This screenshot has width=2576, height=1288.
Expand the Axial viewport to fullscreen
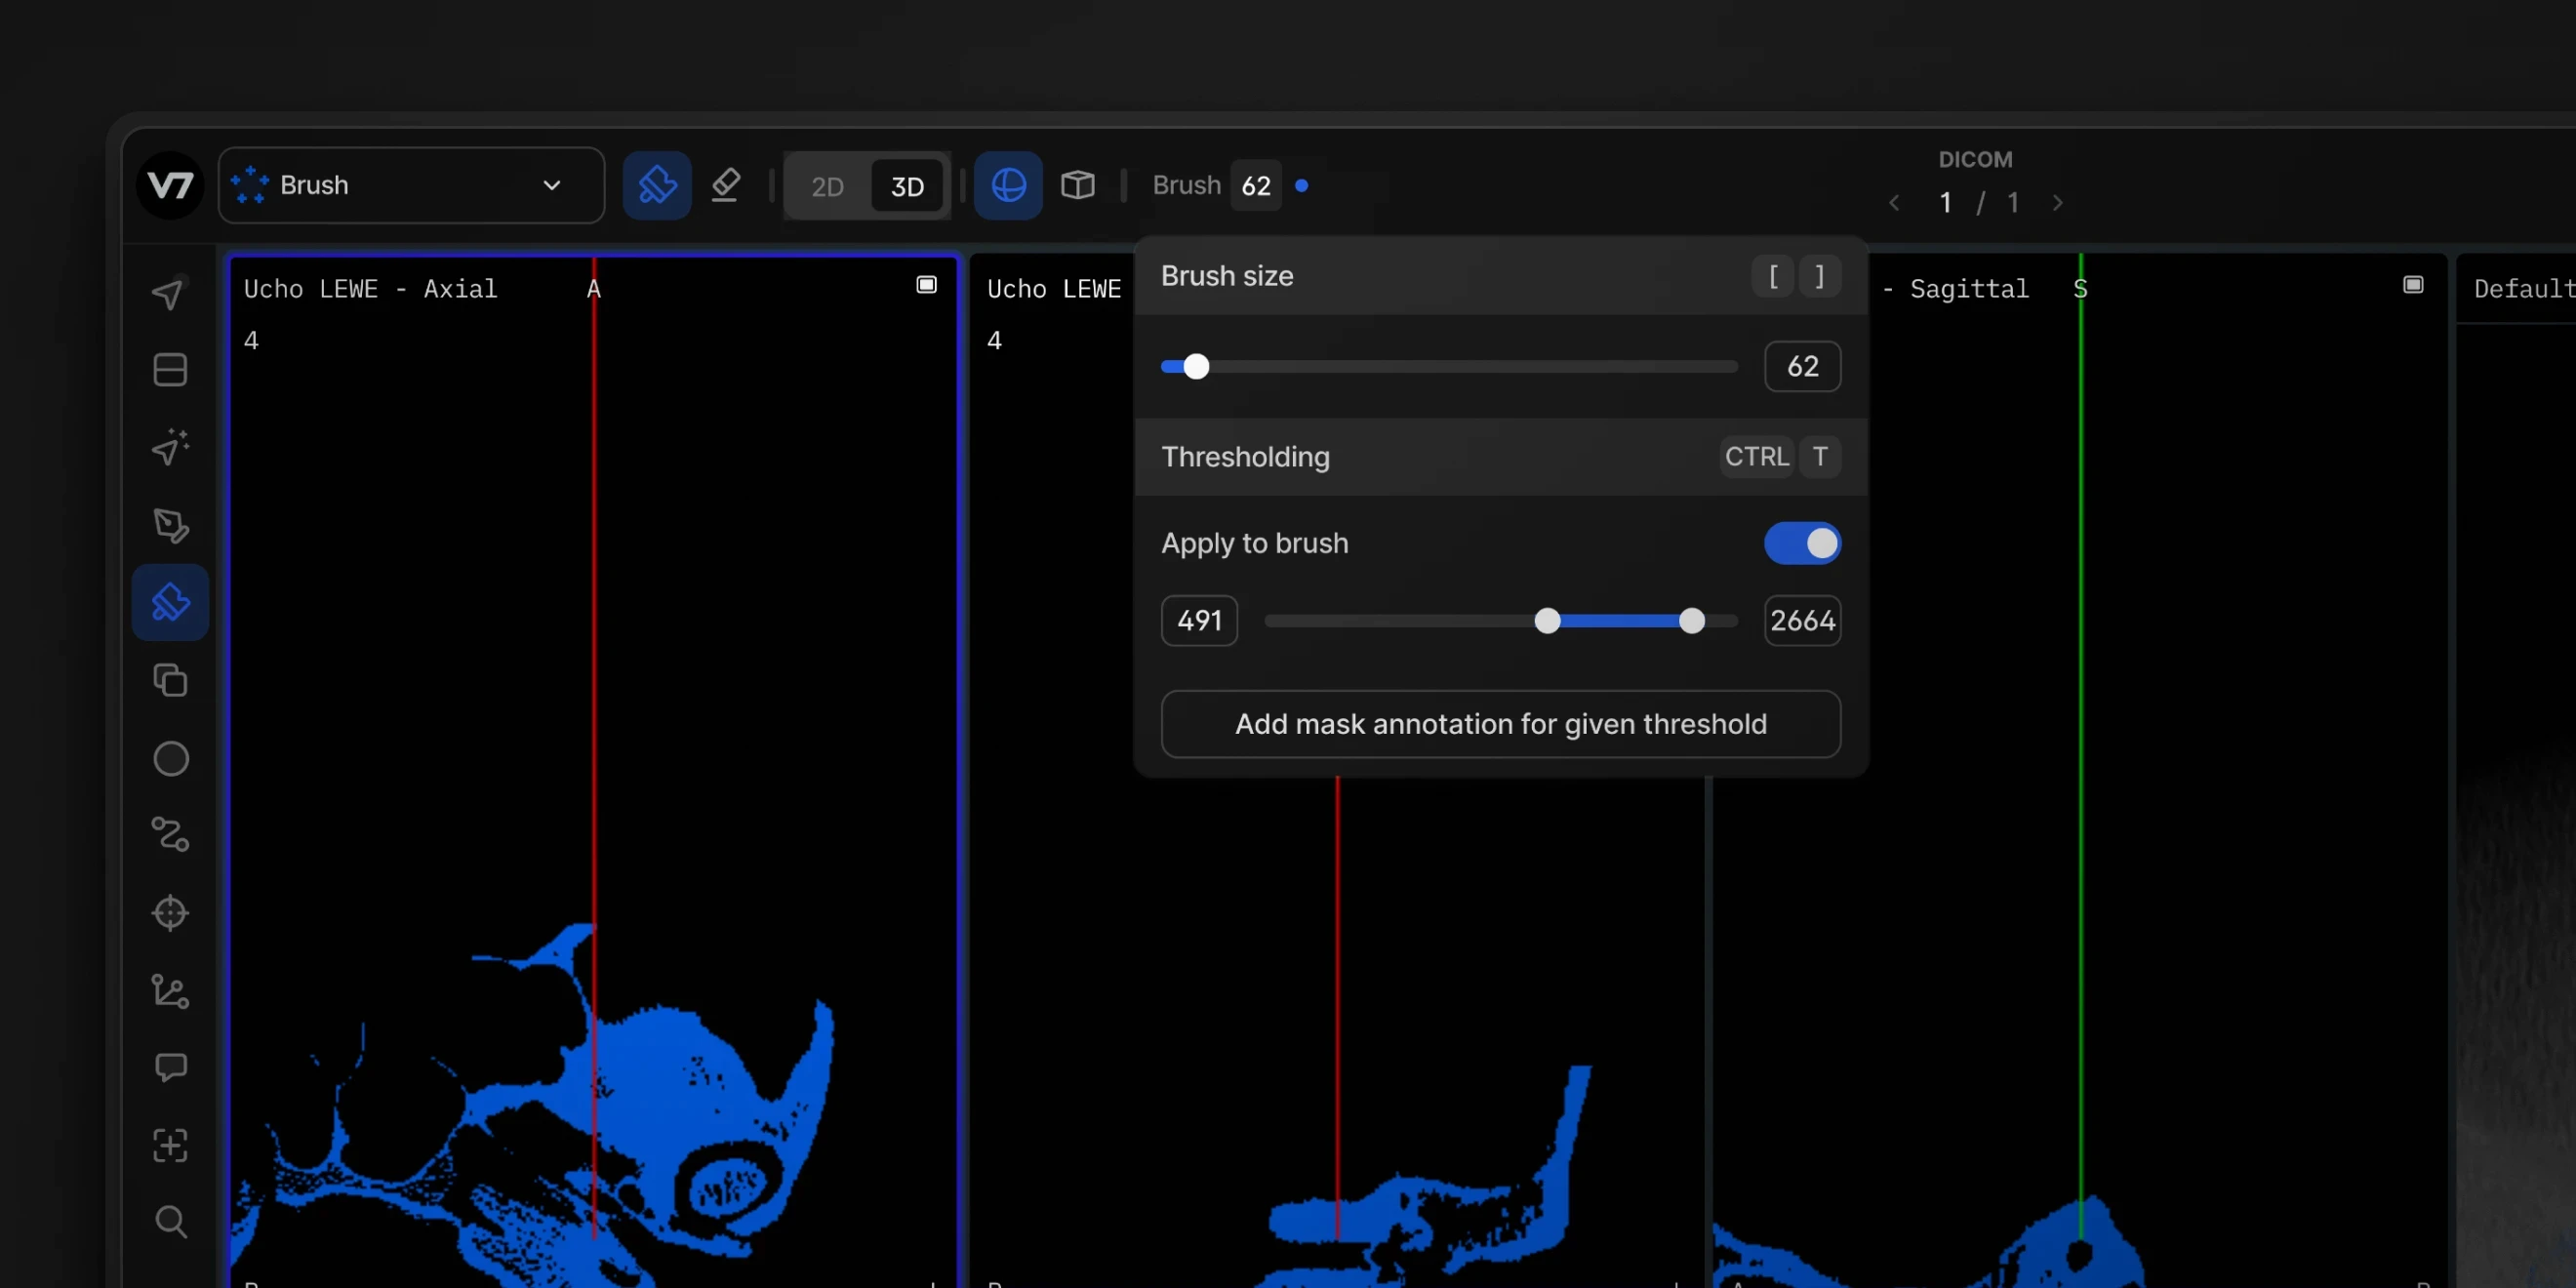(x=925, y=285)
